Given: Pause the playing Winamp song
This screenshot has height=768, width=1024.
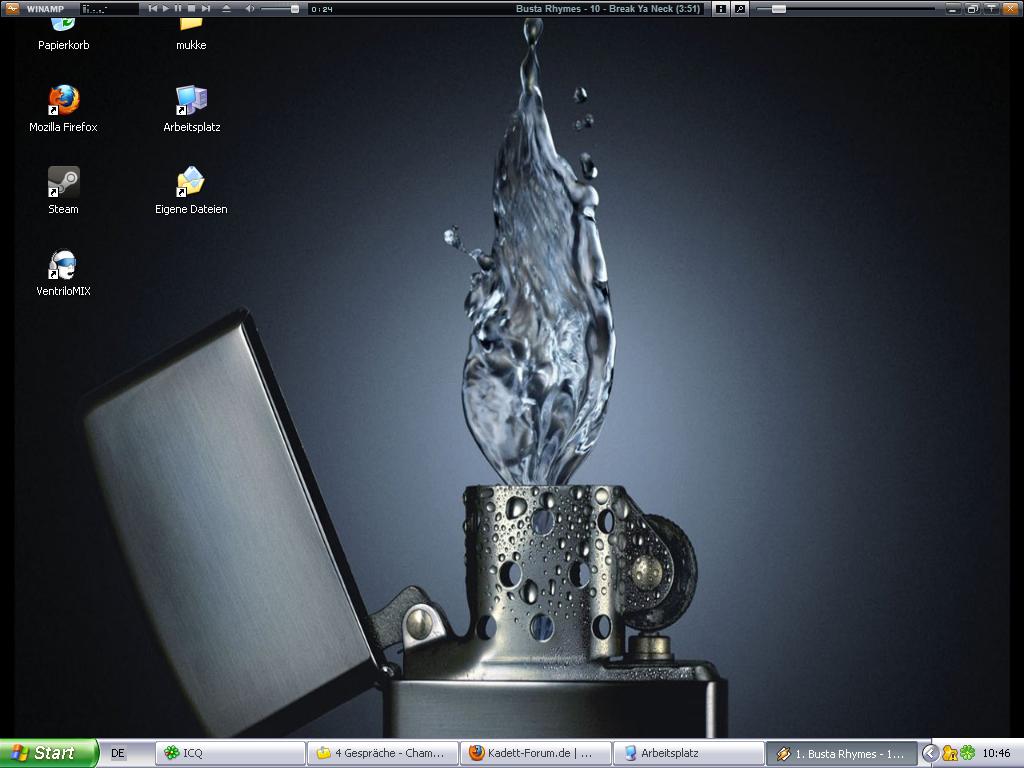Looking at the screenshot, I should coord(179,9).
